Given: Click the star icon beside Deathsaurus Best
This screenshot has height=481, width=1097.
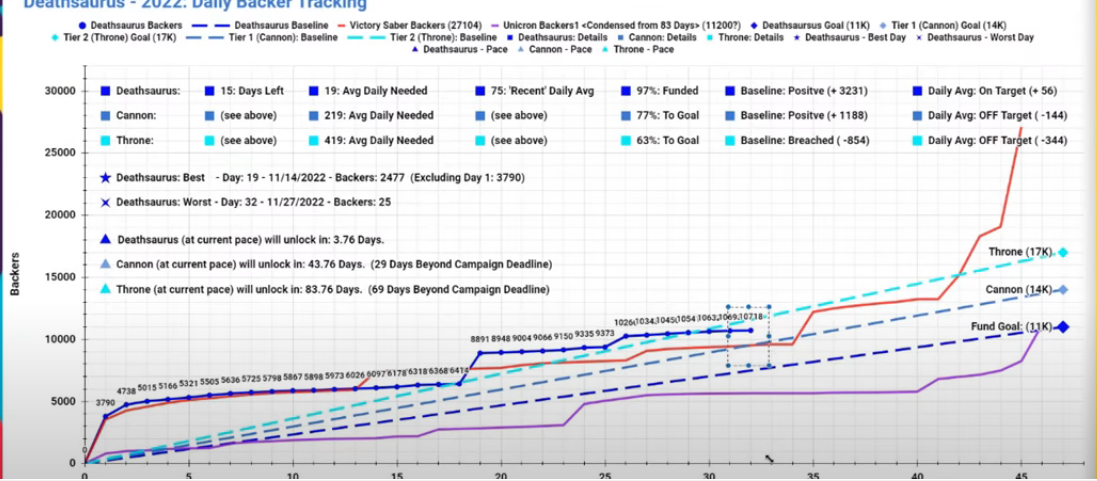Looking at the screenshot, I should (x=105, y=178).
